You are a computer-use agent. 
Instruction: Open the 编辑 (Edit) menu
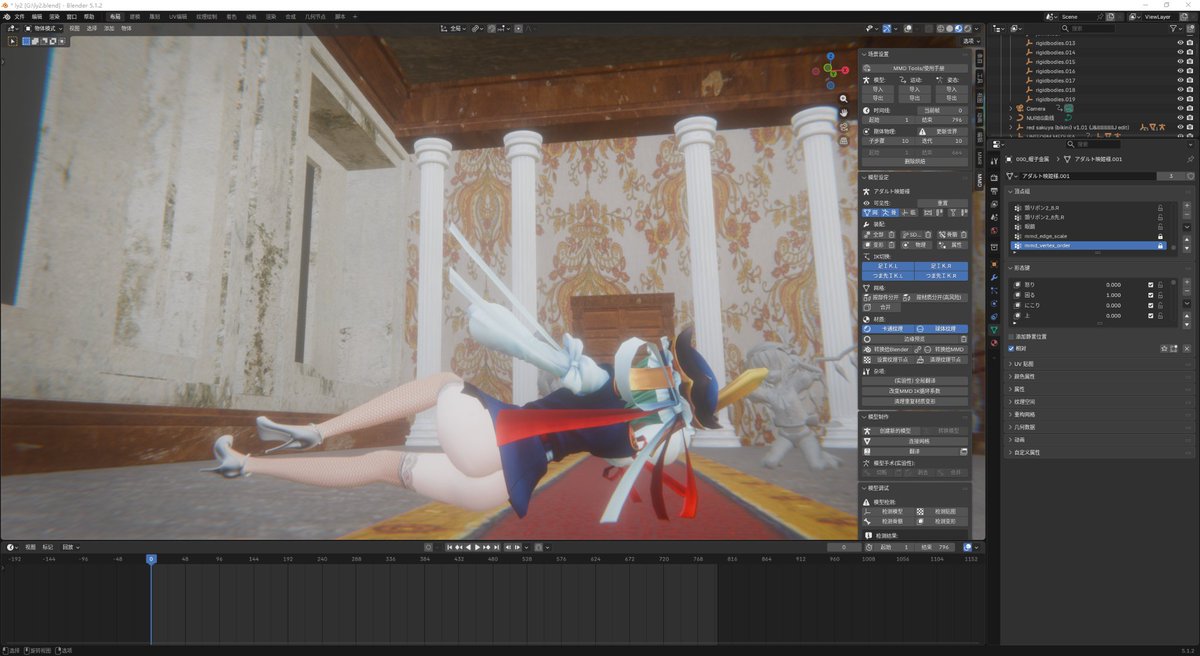(37, 17)
